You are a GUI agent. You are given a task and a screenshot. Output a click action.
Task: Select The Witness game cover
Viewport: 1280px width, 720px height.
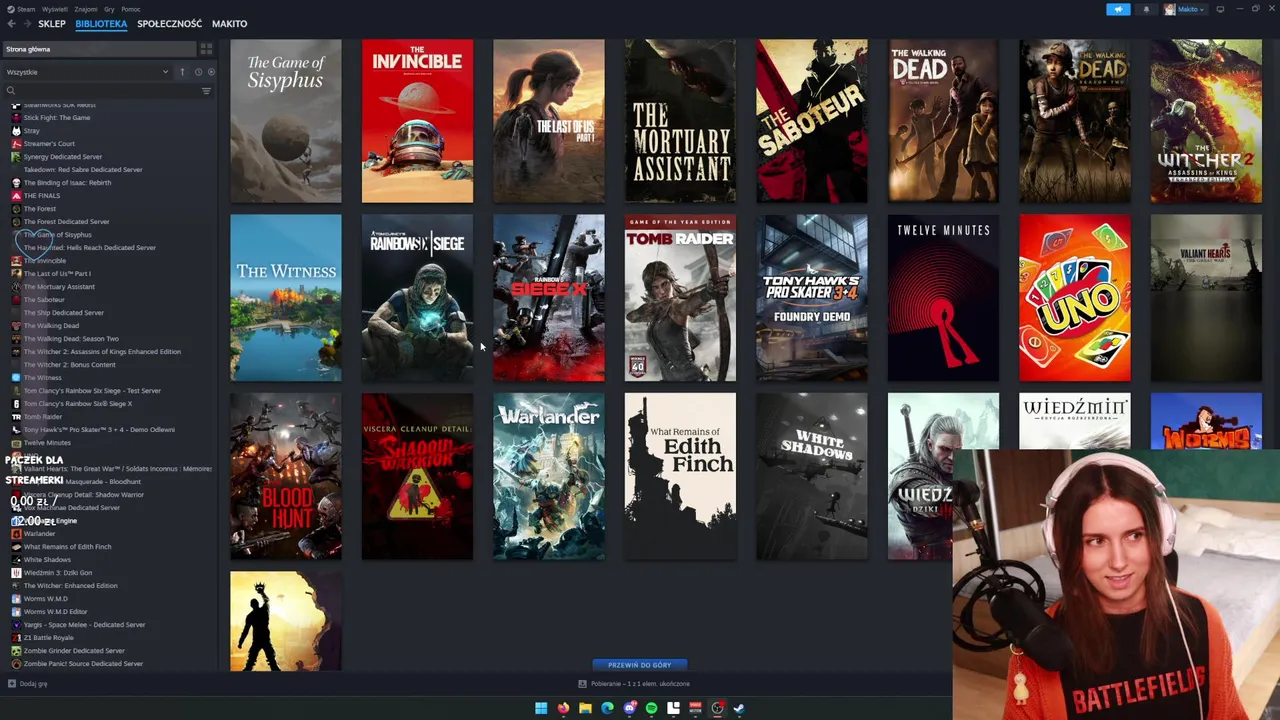[x=286, y=298]
